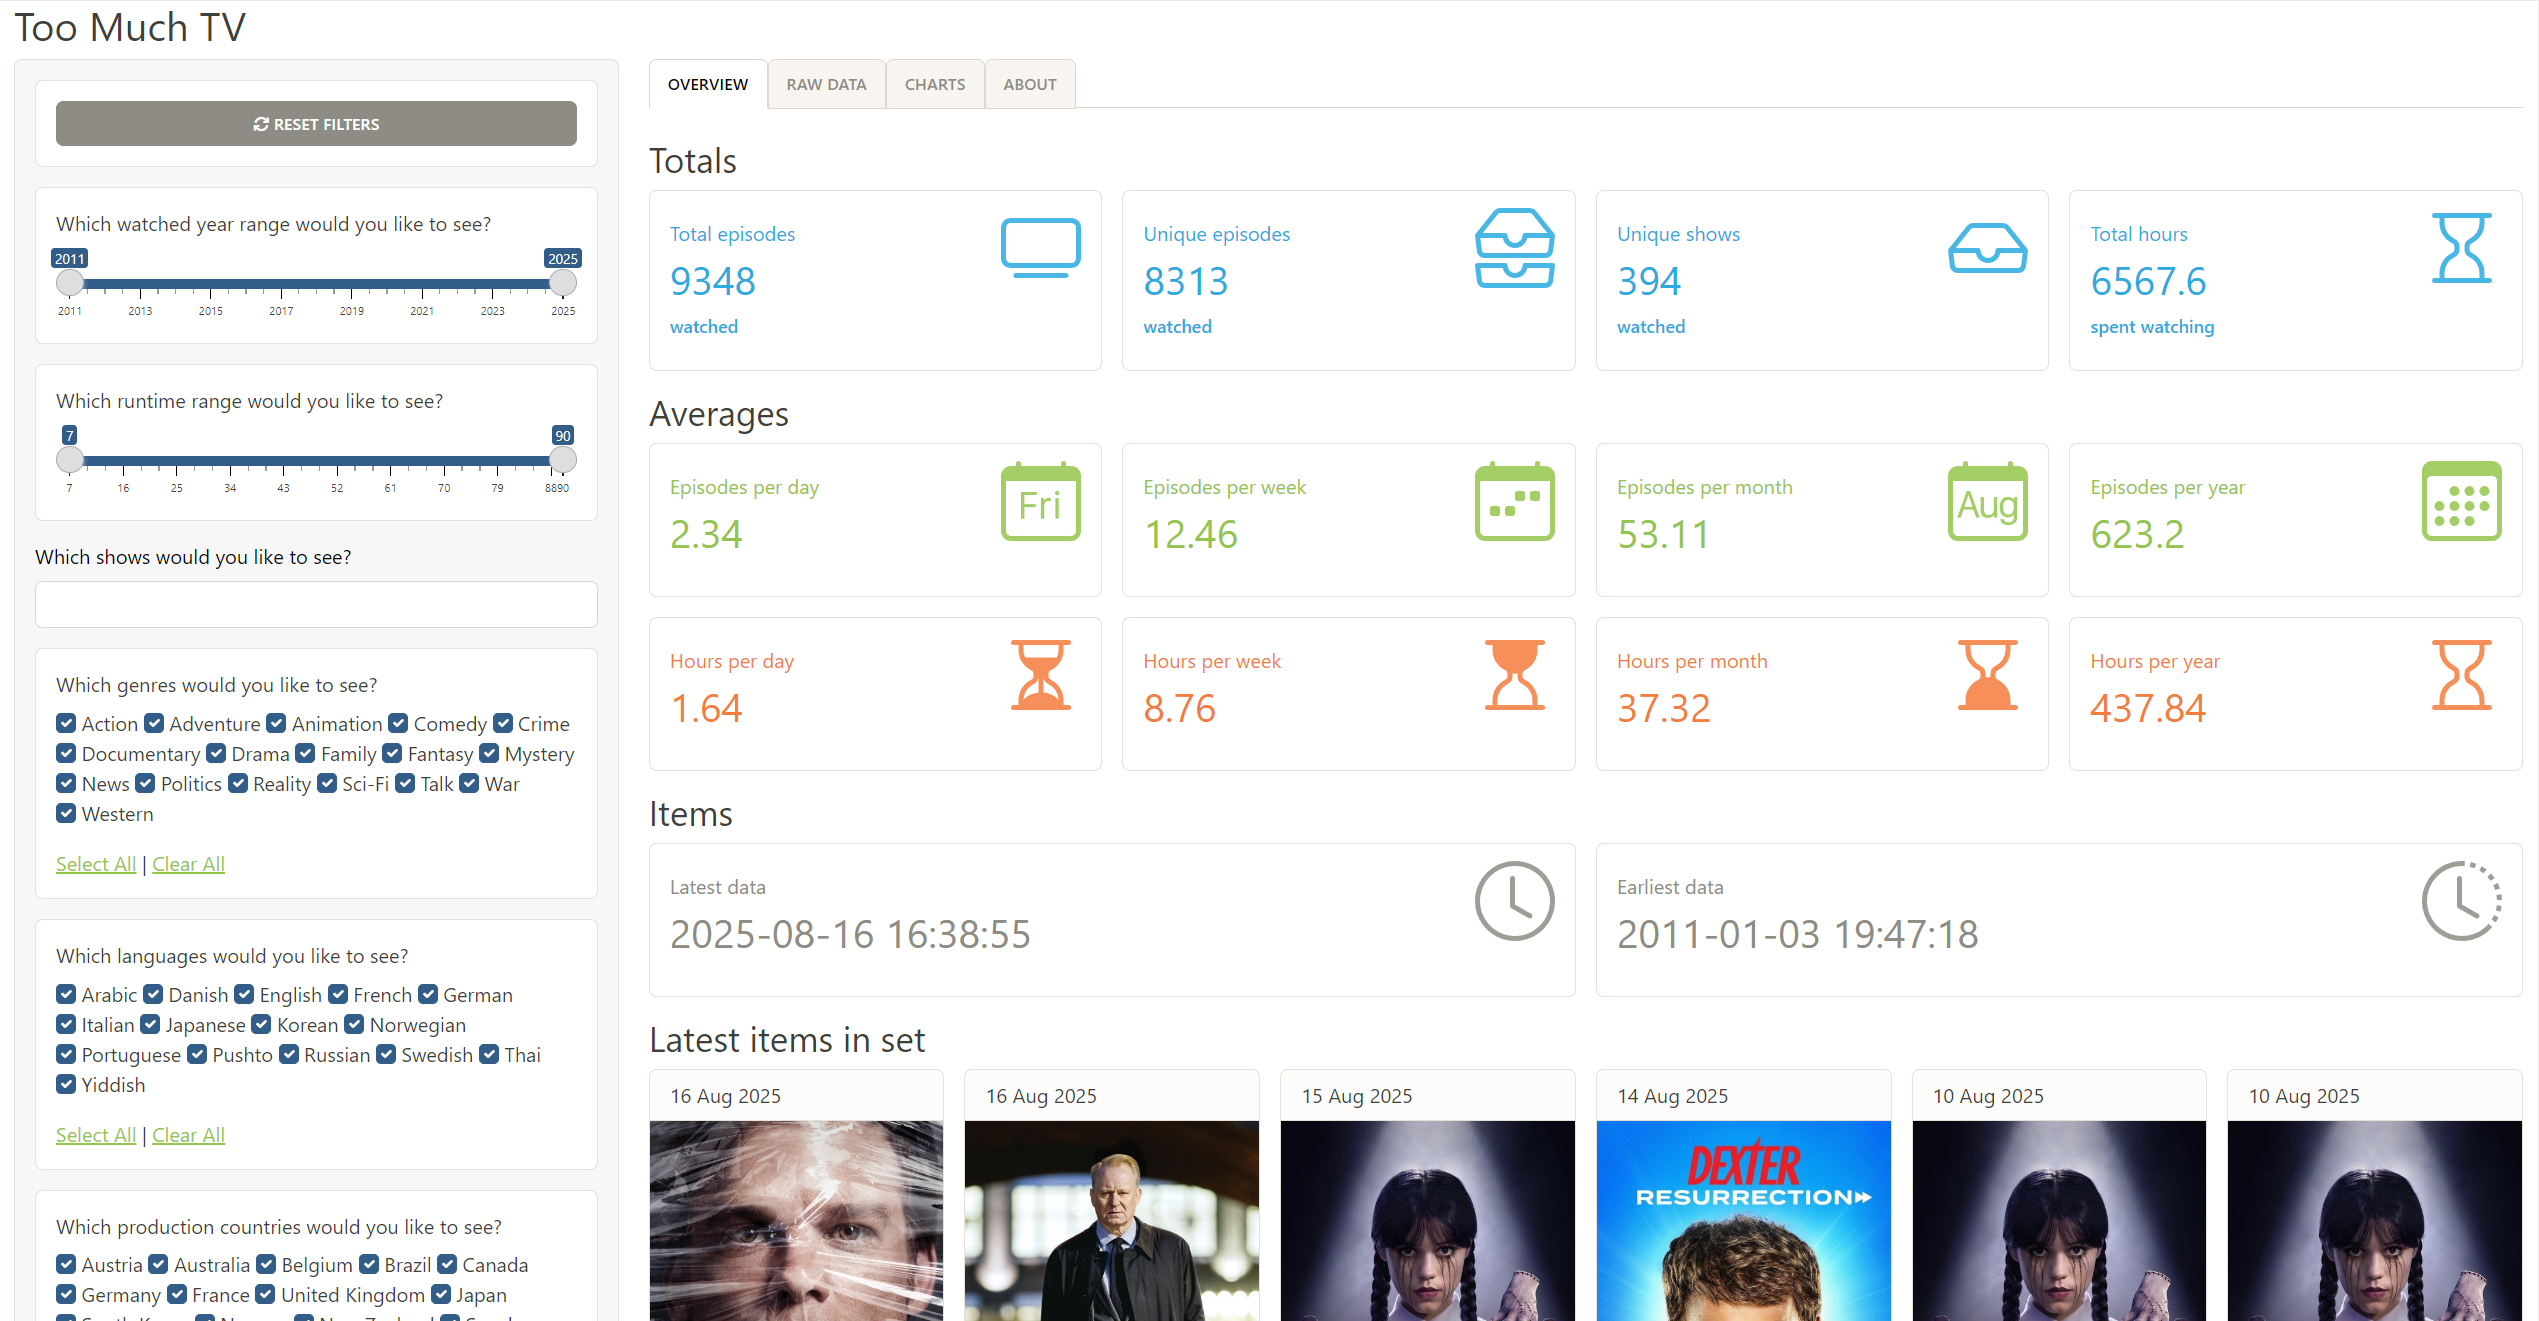The height and width of the screenshot is (1321, 2539).
Task: Click the stacked inbox icon for Unique episodes
Action: click(1514, 247)
